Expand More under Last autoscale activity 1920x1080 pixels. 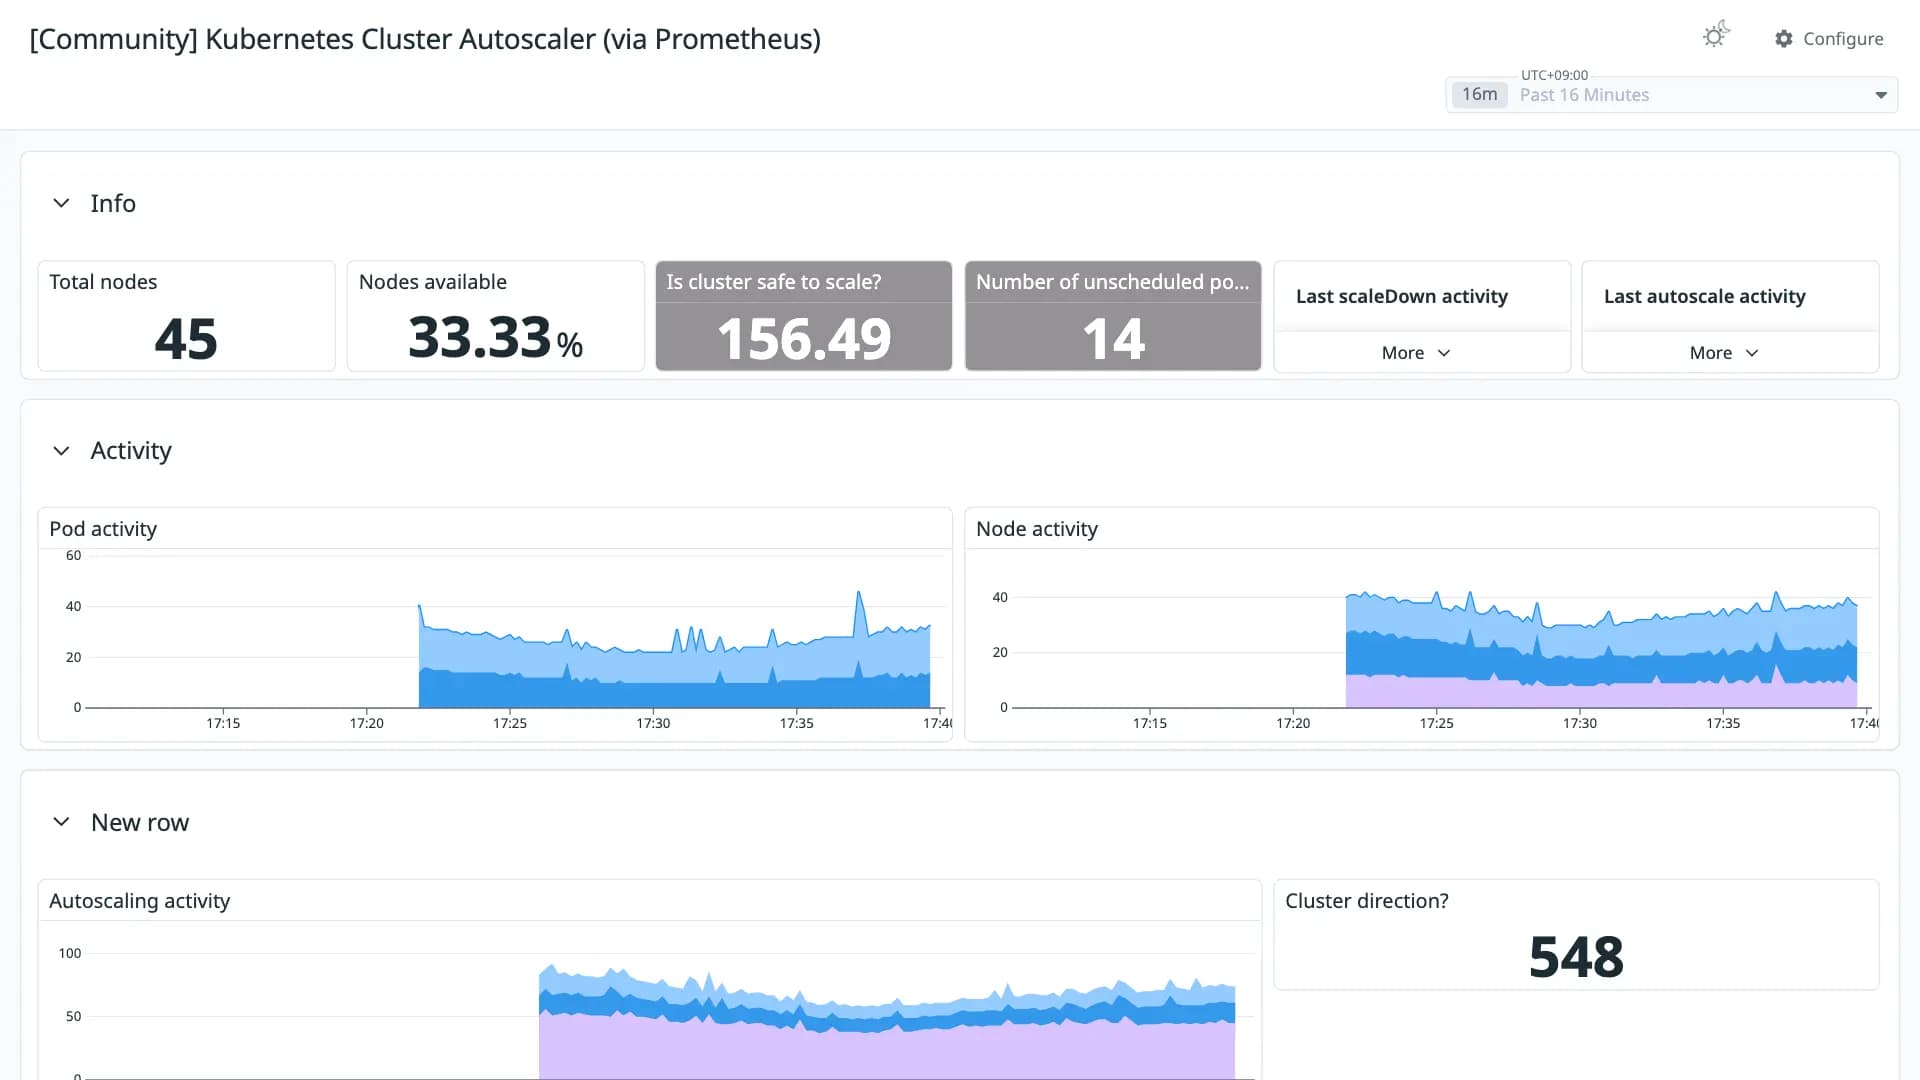point(1723,353)
